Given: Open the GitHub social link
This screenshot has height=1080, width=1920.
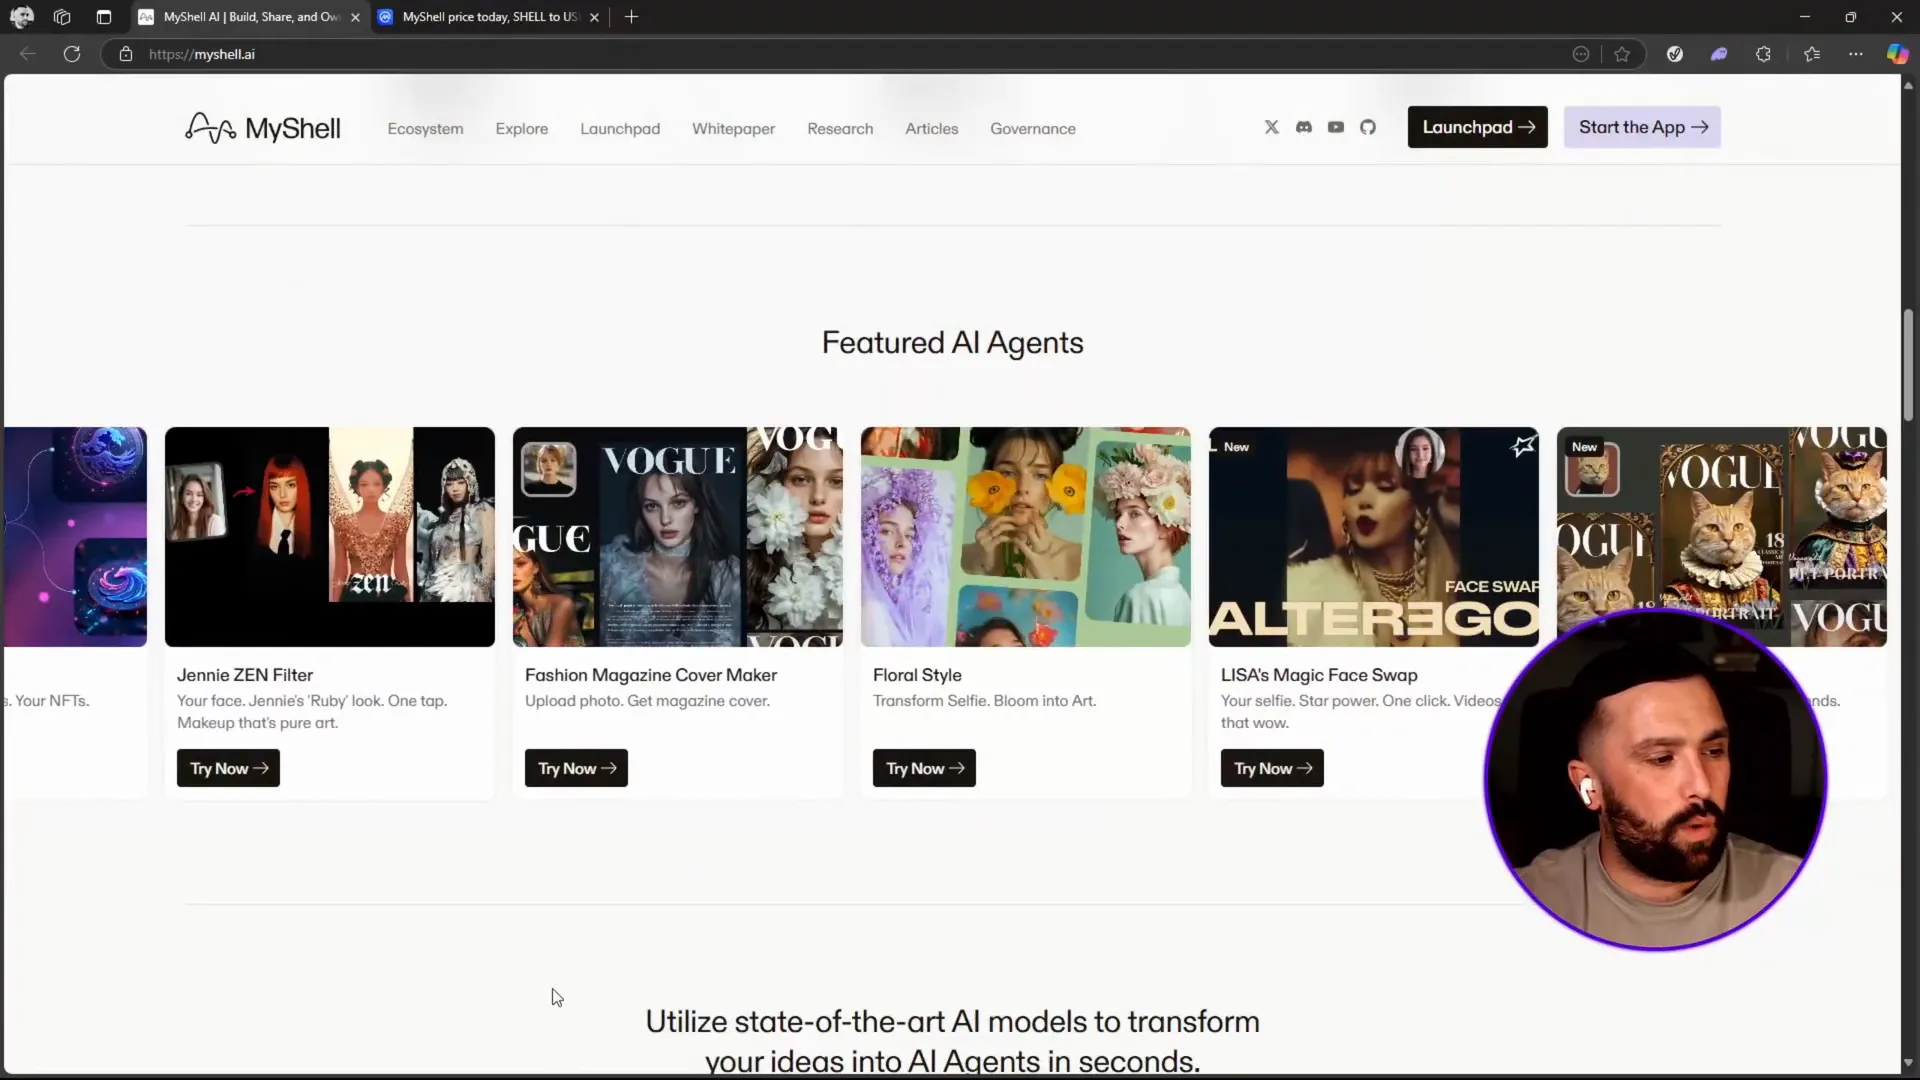Looking at the screenshot, I should tap(1367, 127).
